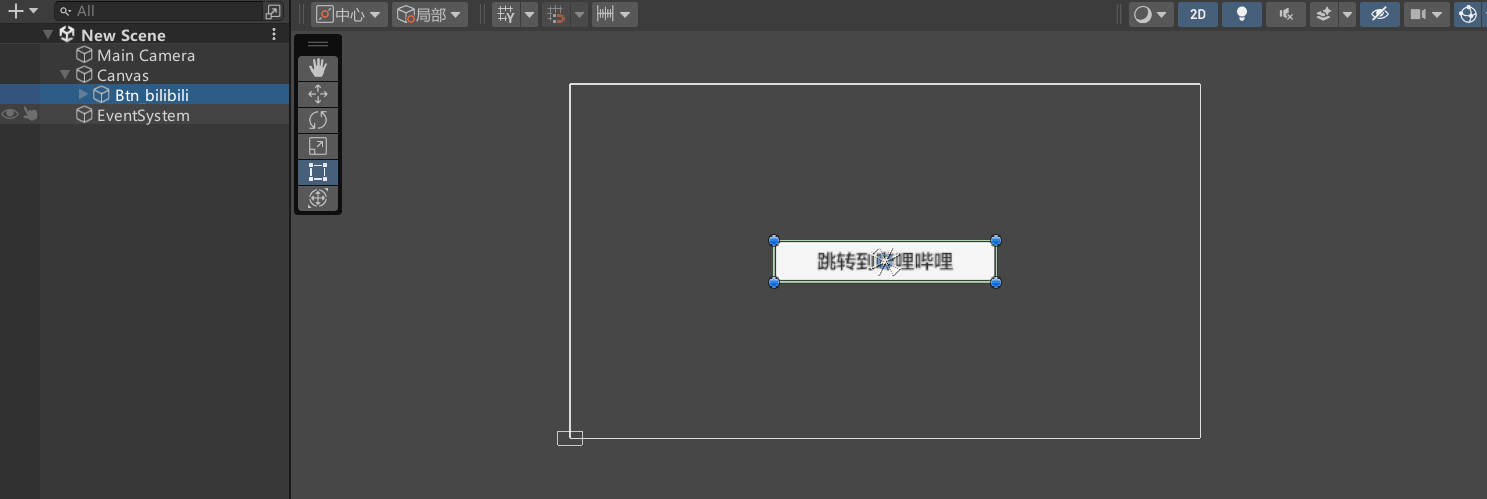Toggle grid visibility icon in toolbar
The height and width of the screenshot is (499, 1487).
coord(506,14)
